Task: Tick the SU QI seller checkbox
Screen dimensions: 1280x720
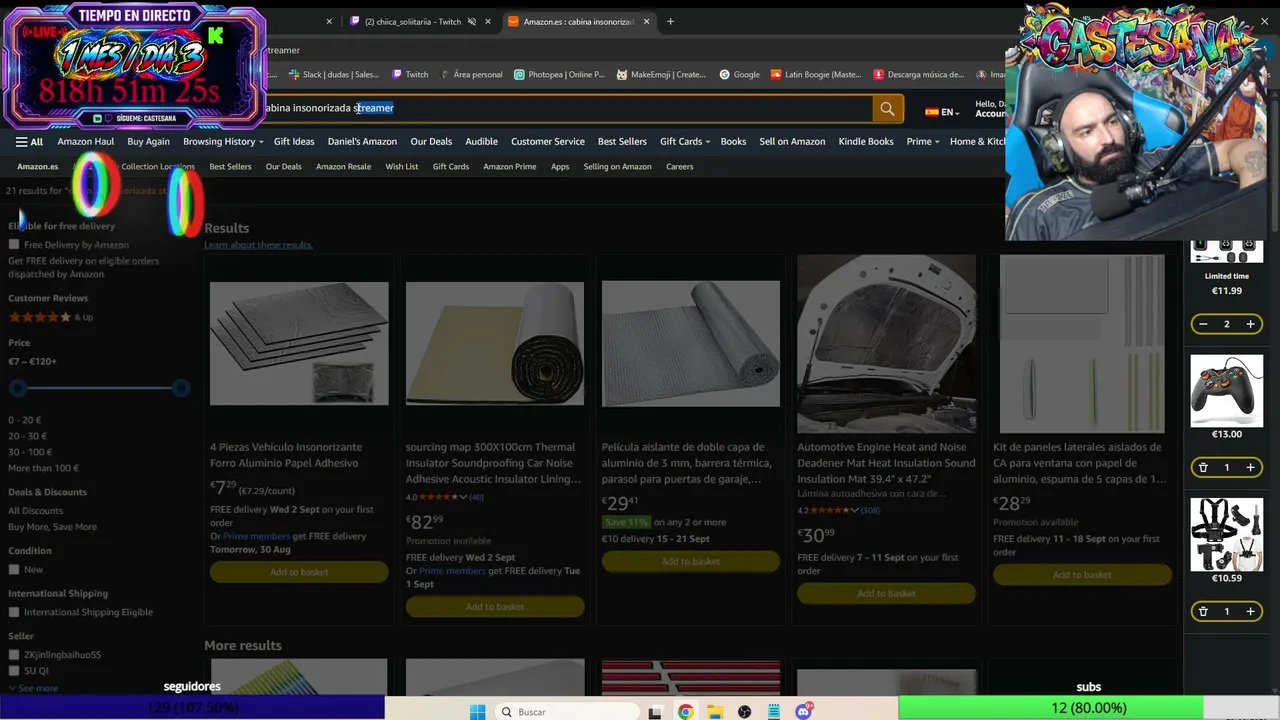Action: coord(14,671)
